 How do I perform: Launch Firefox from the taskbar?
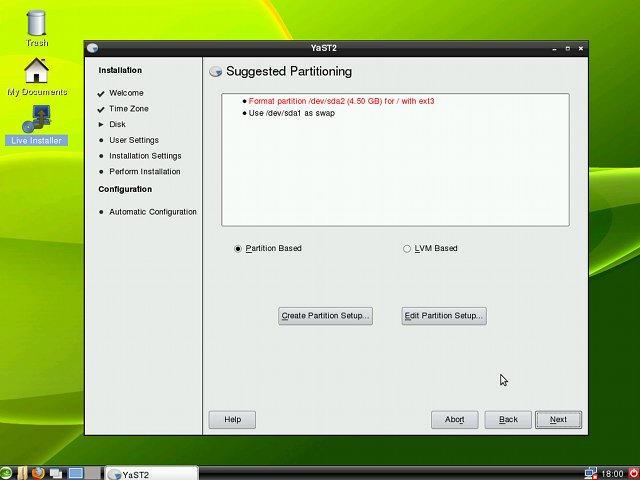pos(38,473)
